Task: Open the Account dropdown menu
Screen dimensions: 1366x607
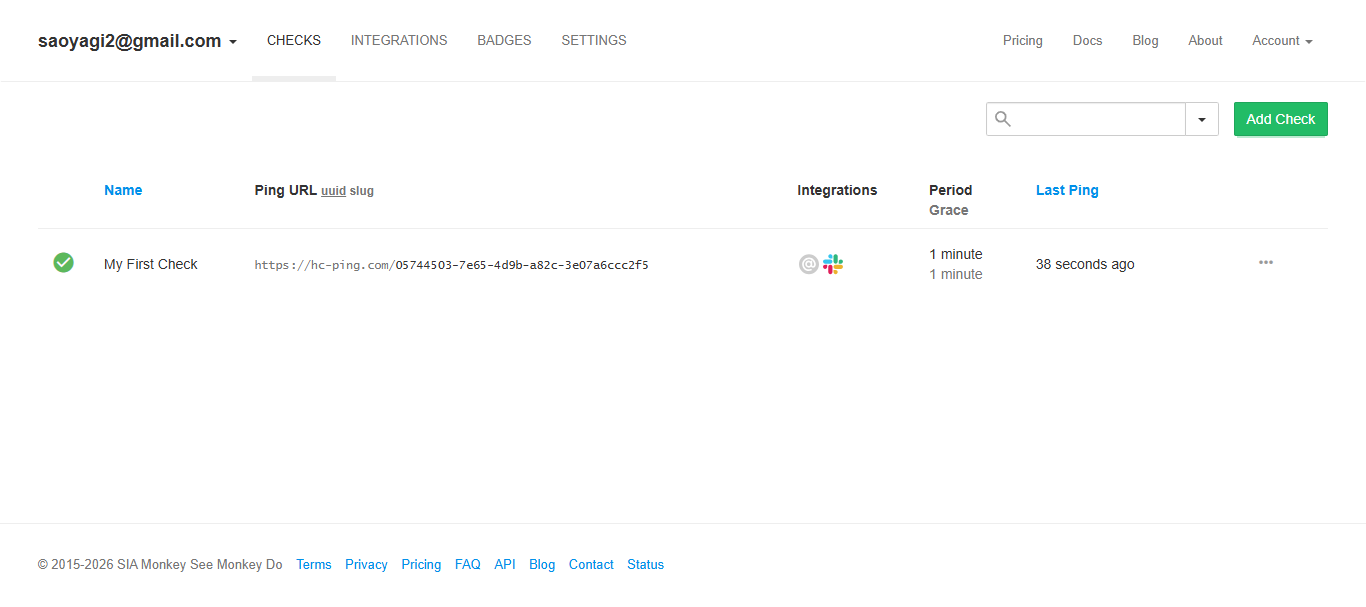Action: (1282, 41)
